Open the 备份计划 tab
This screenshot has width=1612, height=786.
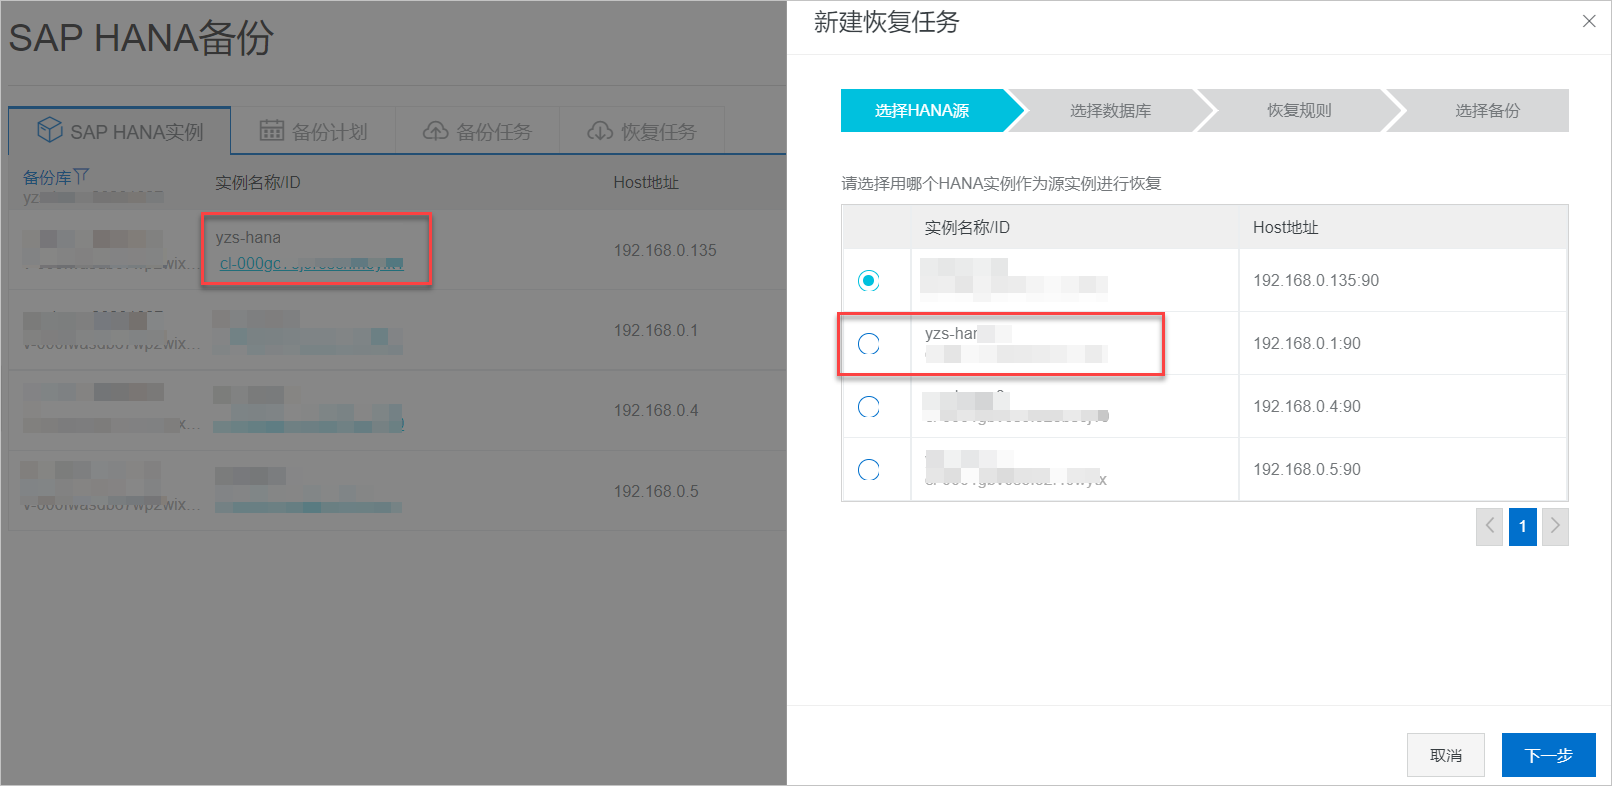pos(313,131)
